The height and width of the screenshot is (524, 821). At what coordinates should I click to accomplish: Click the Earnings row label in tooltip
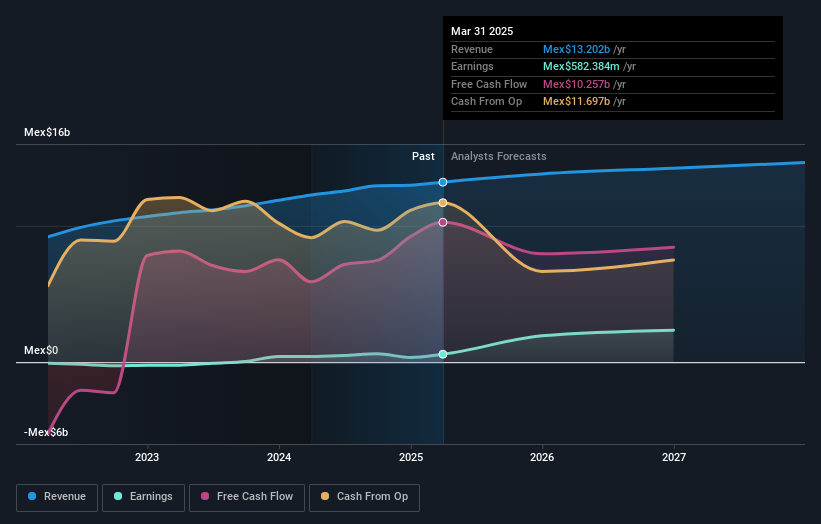click(x=472, y=66)
